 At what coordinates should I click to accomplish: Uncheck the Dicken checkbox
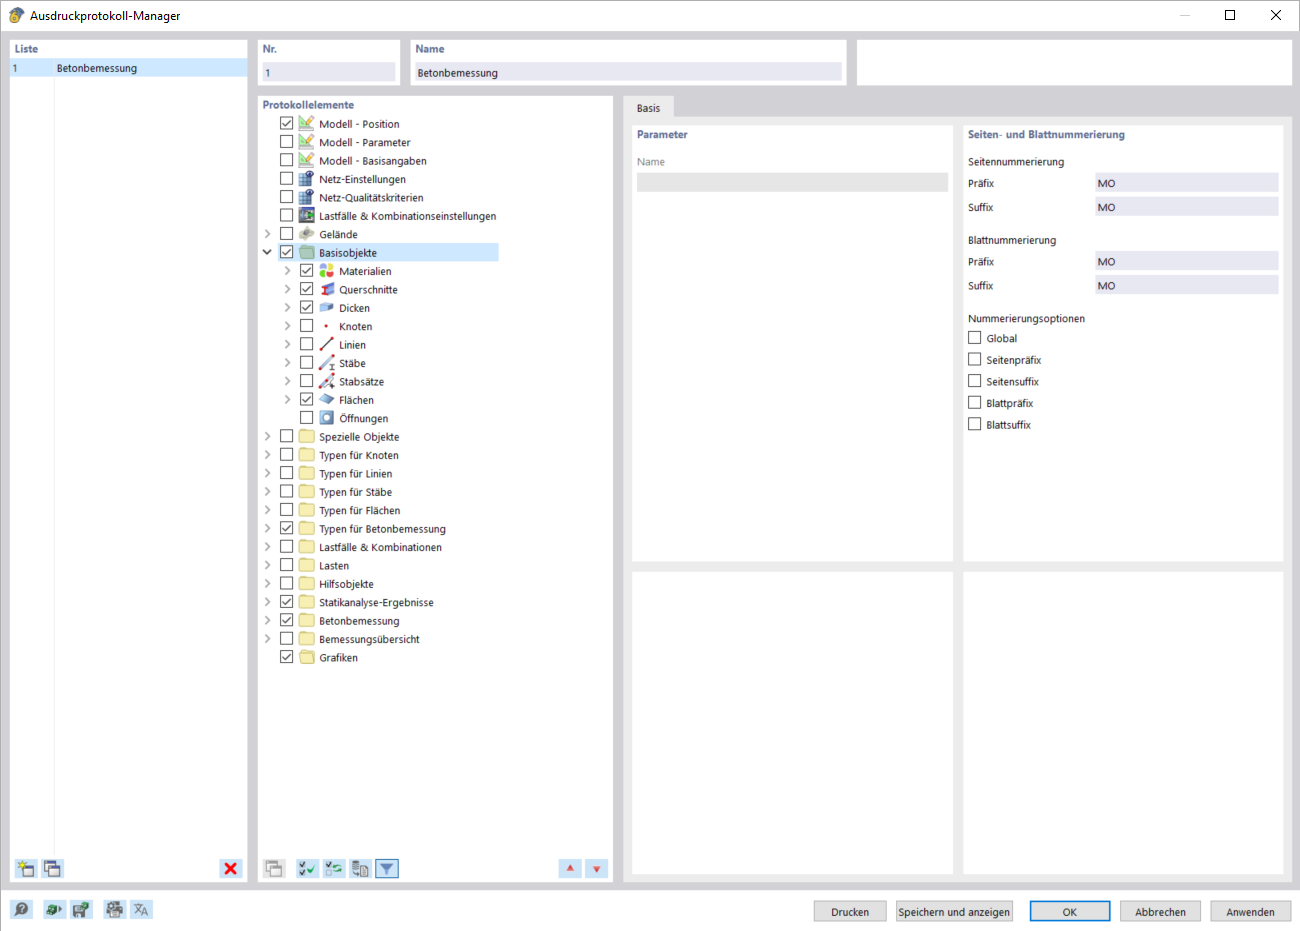pyautogui.click(x=307, y=307)
